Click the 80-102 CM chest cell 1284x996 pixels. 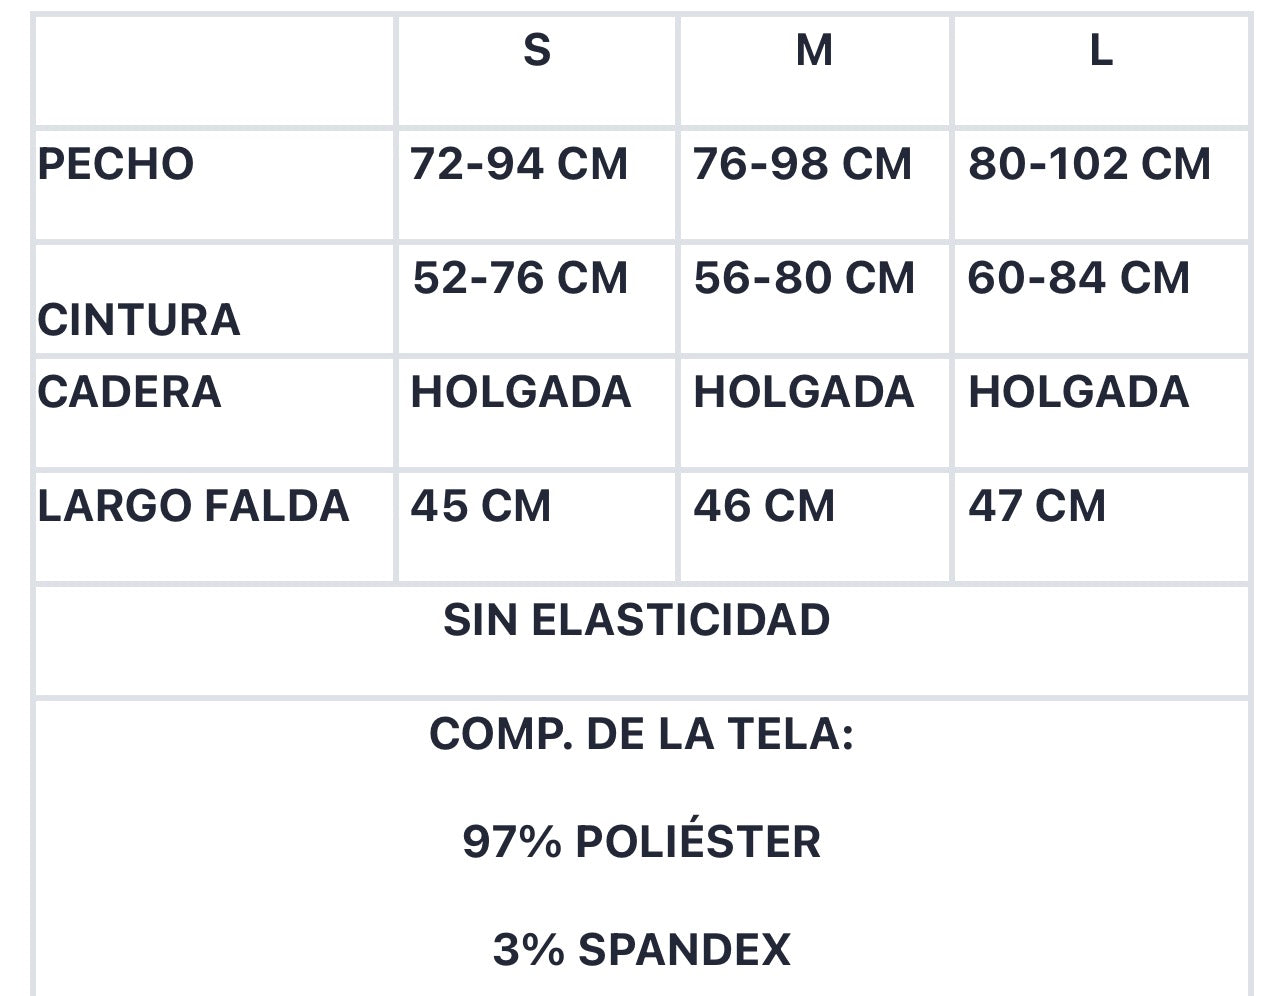tap(1089, 164)
